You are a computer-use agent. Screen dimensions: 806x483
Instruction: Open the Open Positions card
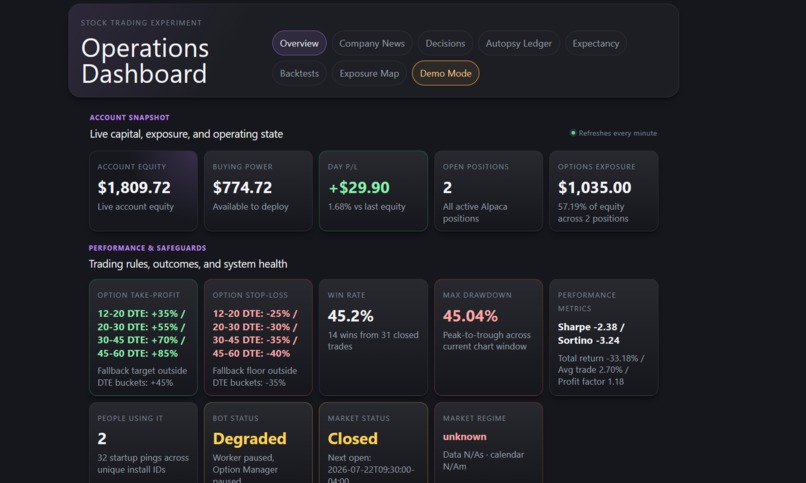pos(488,191)
